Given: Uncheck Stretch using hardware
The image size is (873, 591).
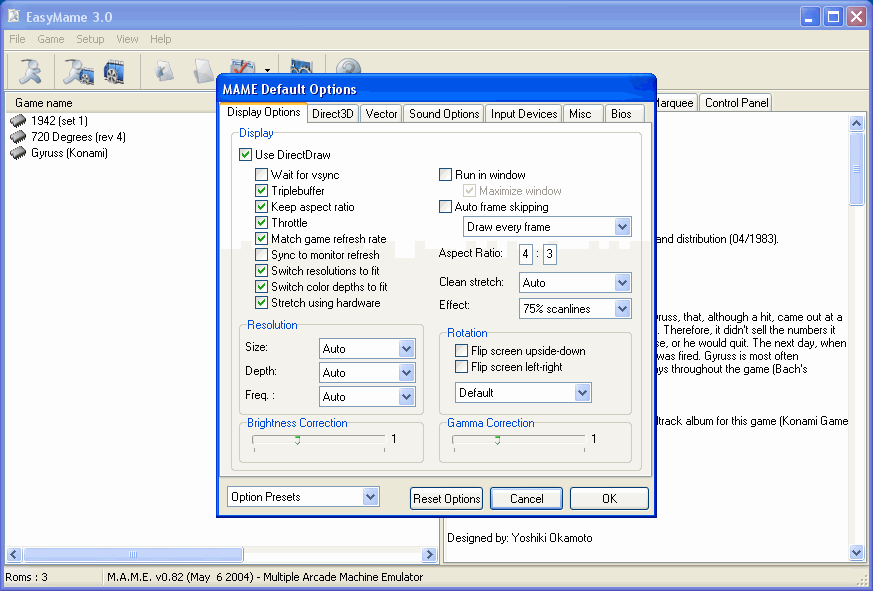Looking at the screenshot, I should pos(261,302).
